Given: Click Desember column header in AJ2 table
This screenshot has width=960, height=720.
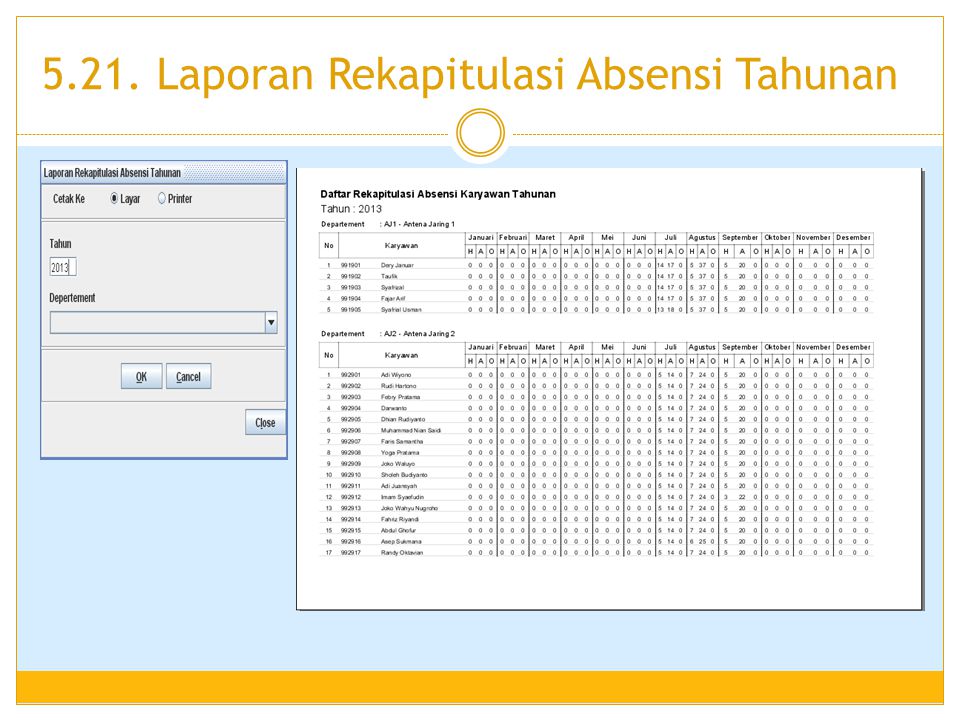Looking at the screenshot, I should 853,346.
